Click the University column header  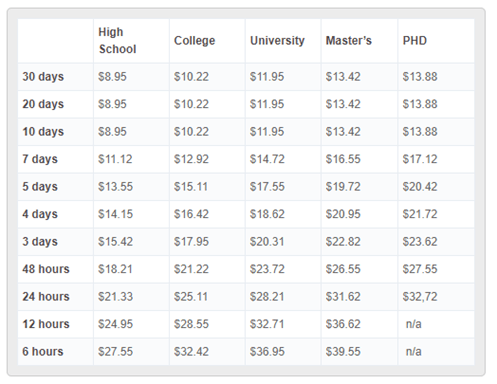(x=277, y=41)
